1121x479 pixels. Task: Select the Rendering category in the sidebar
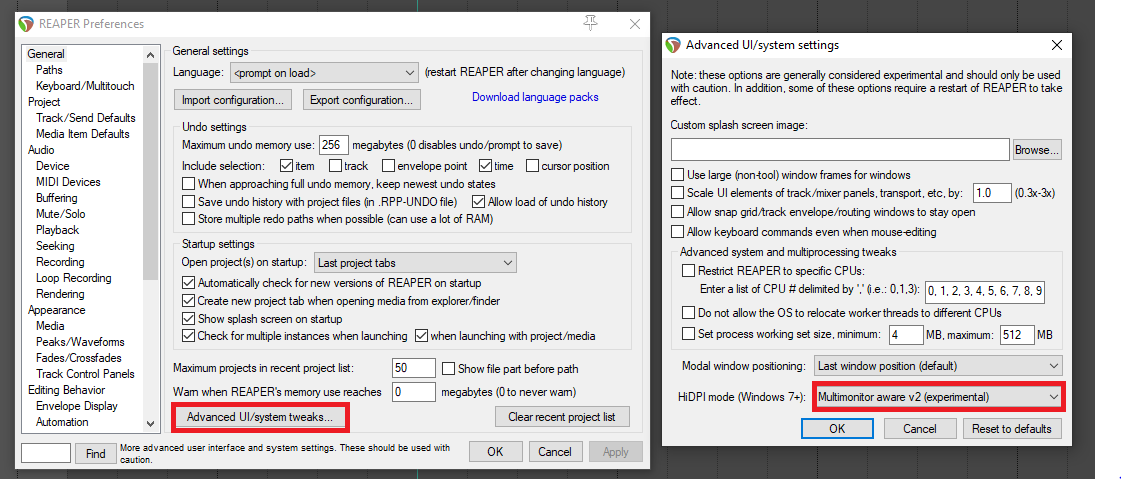pos(60,294)
